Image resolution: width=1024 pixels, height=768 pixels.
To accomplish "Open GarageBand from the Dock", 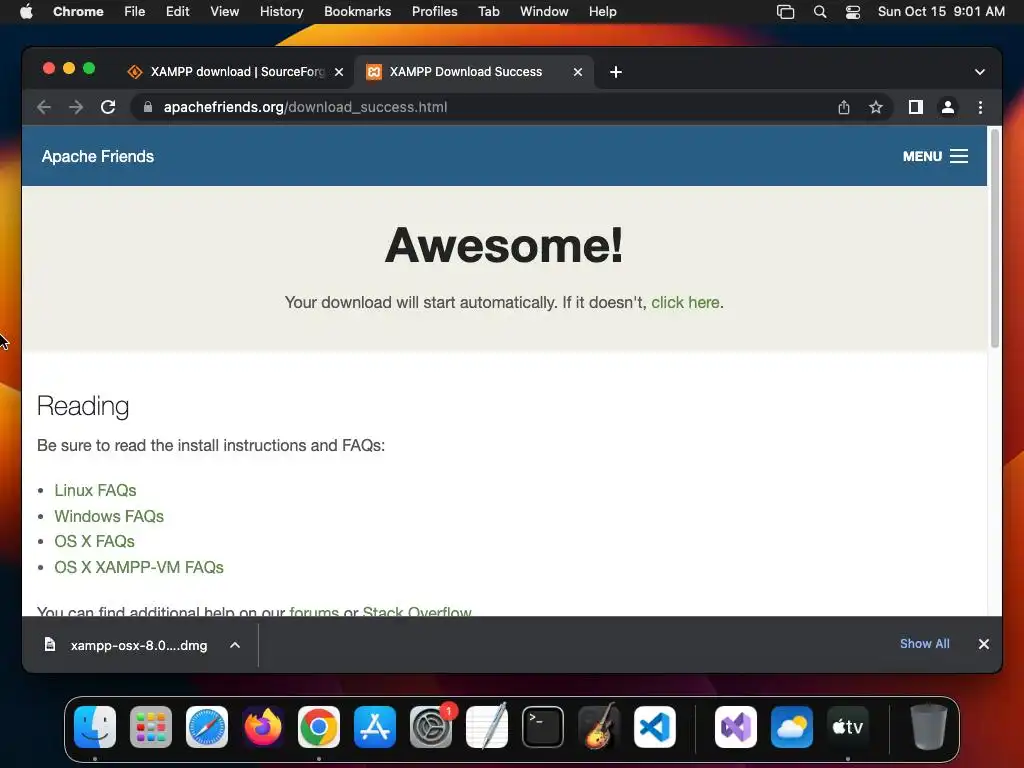I will click(x=599, y=726).
